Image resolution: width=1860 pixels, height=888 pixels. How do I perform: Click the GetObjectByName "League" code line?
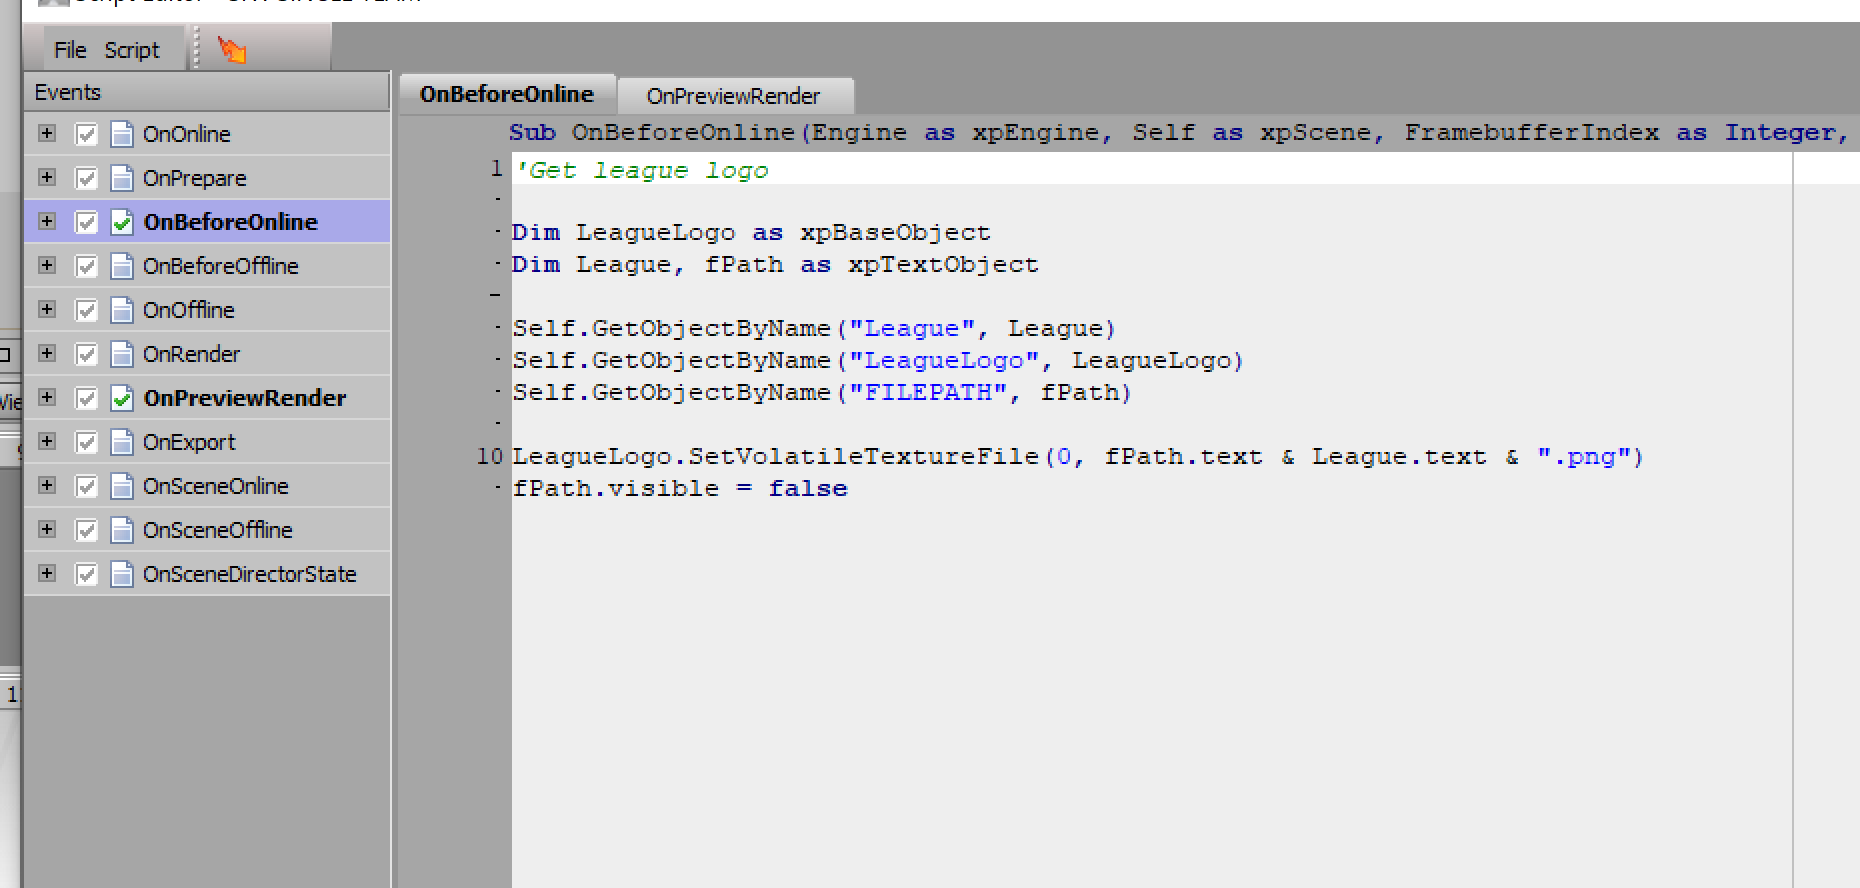tap(814, 329)
